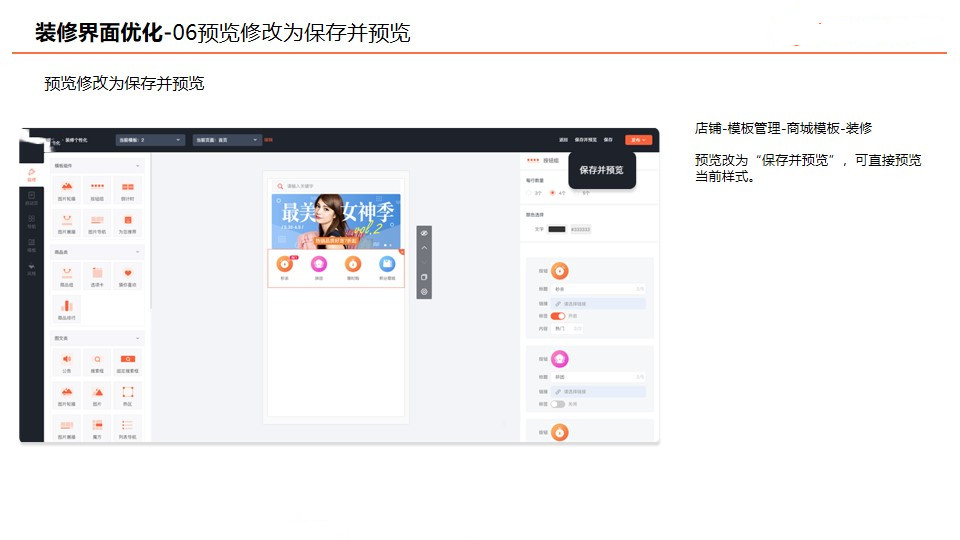The width and height of the screenshot is (960, 540).
Task: Click the bottom circular icon on canvas toolbar
Action: click(424, 292)
